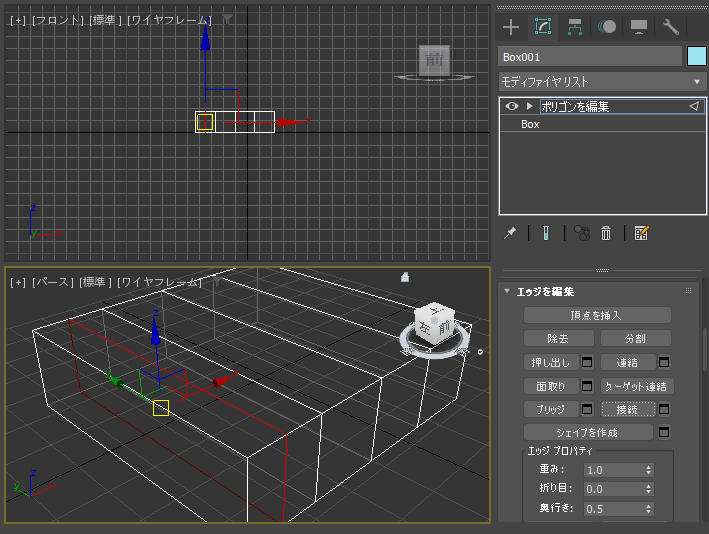Open the light blue object color swatch
The width and height of the screenshot is (709, 534).
[696, 57]
